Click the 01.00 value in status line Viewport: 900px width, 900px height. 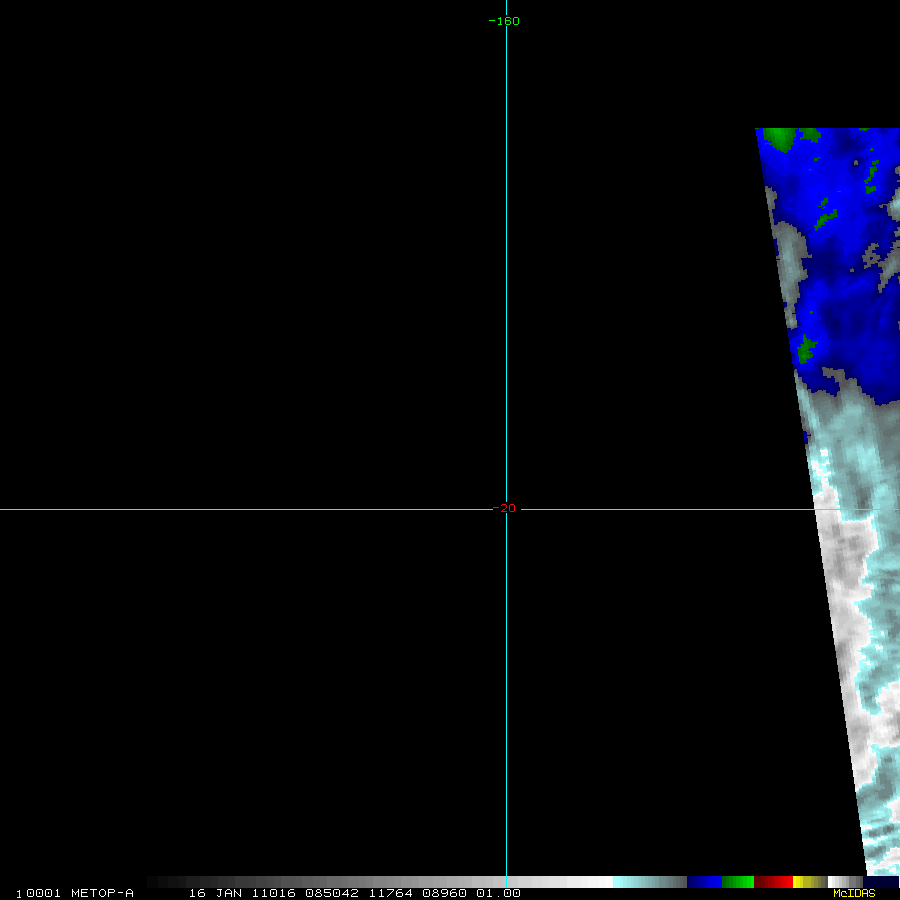497,893
